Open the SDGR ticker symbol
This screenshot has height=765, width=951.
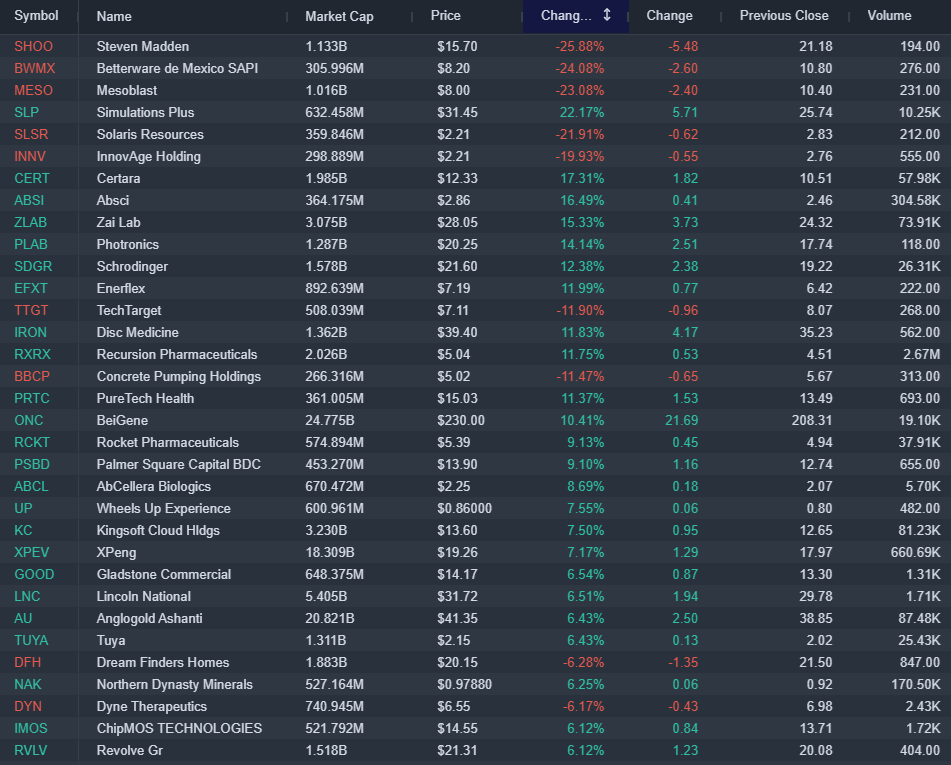pos(33,266)
